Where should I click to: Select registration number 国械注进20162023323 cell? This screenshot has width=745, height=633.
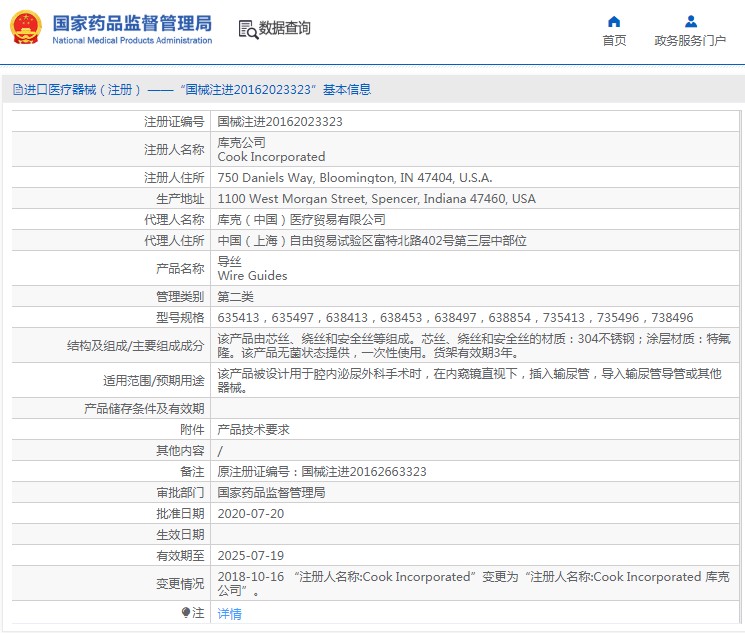280,122
